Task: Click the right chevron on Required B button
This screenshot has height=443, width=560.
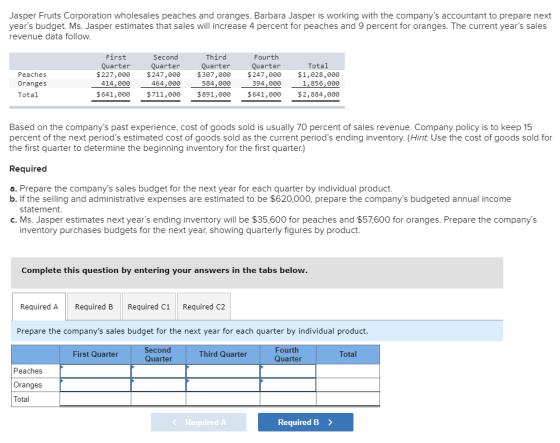Action: tap(330, 422)
